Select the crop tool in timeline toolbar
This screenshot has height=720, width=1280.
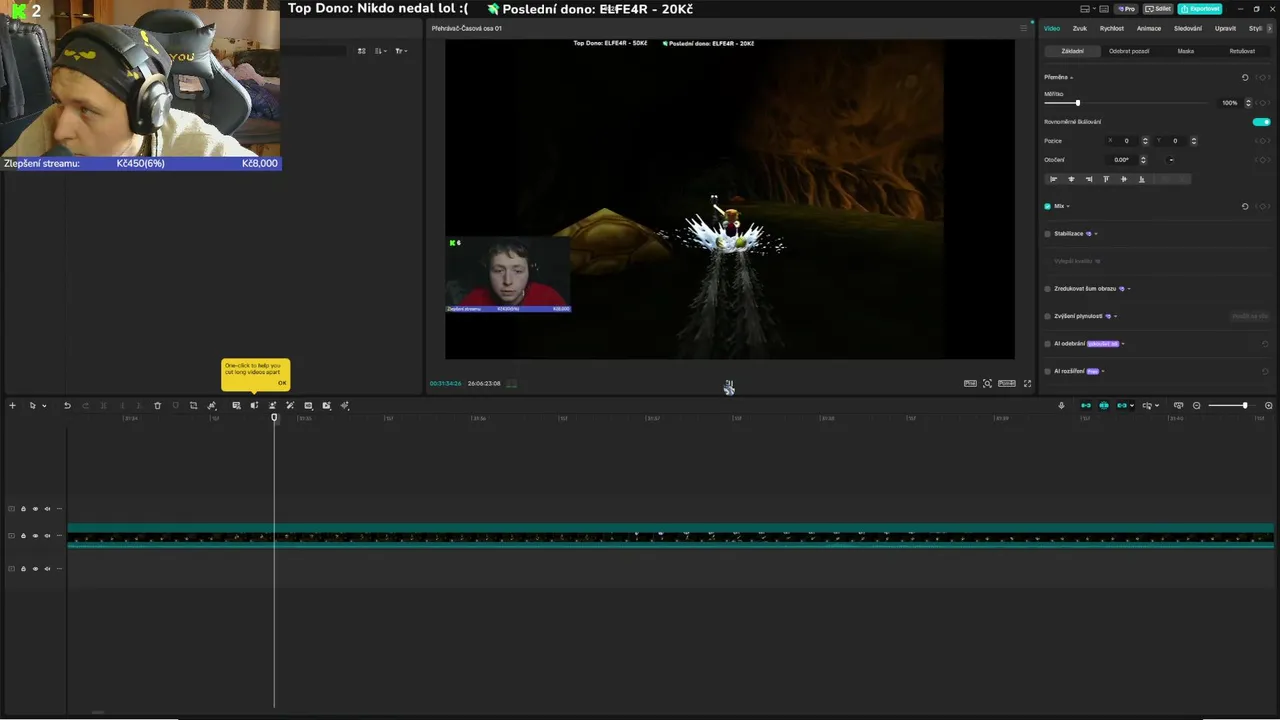(193, 405)
